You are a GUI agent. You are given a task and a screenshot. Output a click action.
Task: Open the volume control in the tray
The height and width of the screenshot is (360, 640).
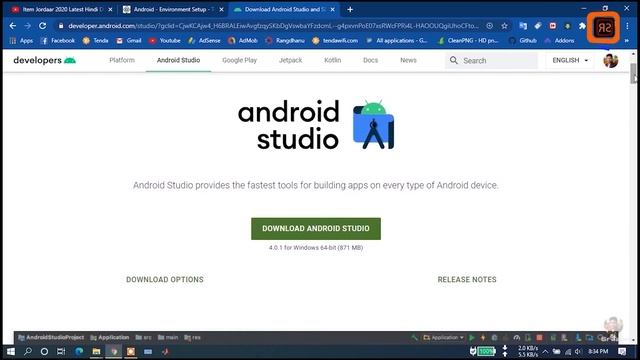coord(578,351)
